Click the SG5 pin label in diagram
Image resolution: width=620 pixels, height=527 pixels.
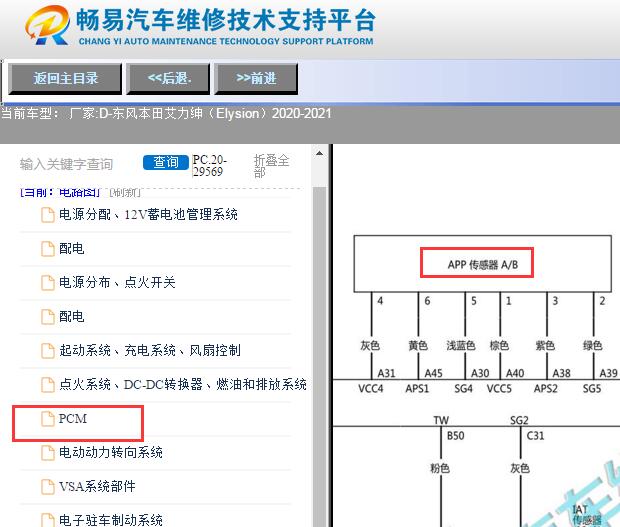click(592, 389)
